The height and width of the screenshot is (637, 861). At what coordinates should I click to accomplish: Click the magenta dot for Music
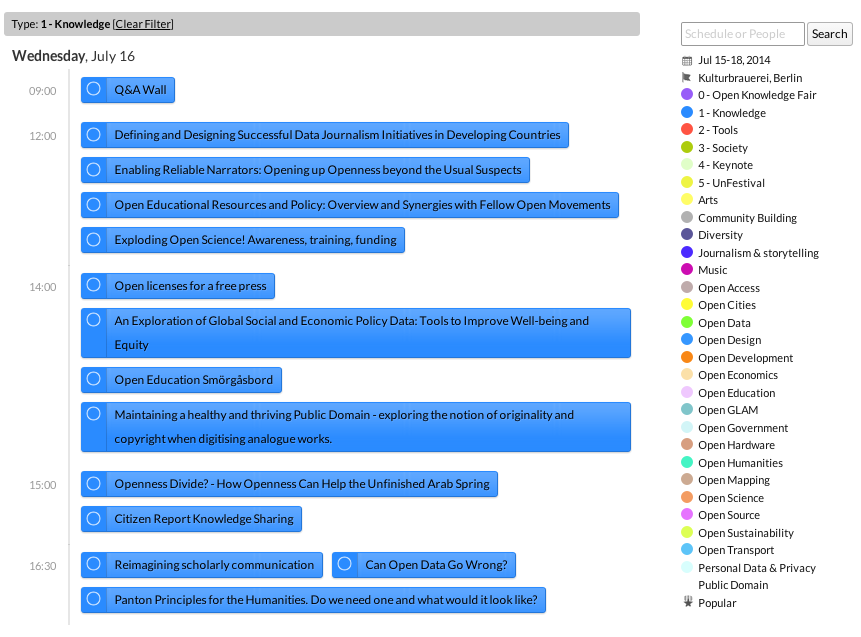(687, 269)
